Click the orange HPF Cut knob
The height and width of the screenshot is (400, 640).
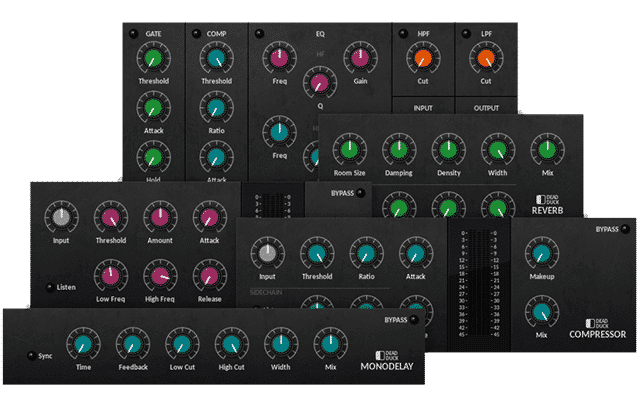coord(423,58)
